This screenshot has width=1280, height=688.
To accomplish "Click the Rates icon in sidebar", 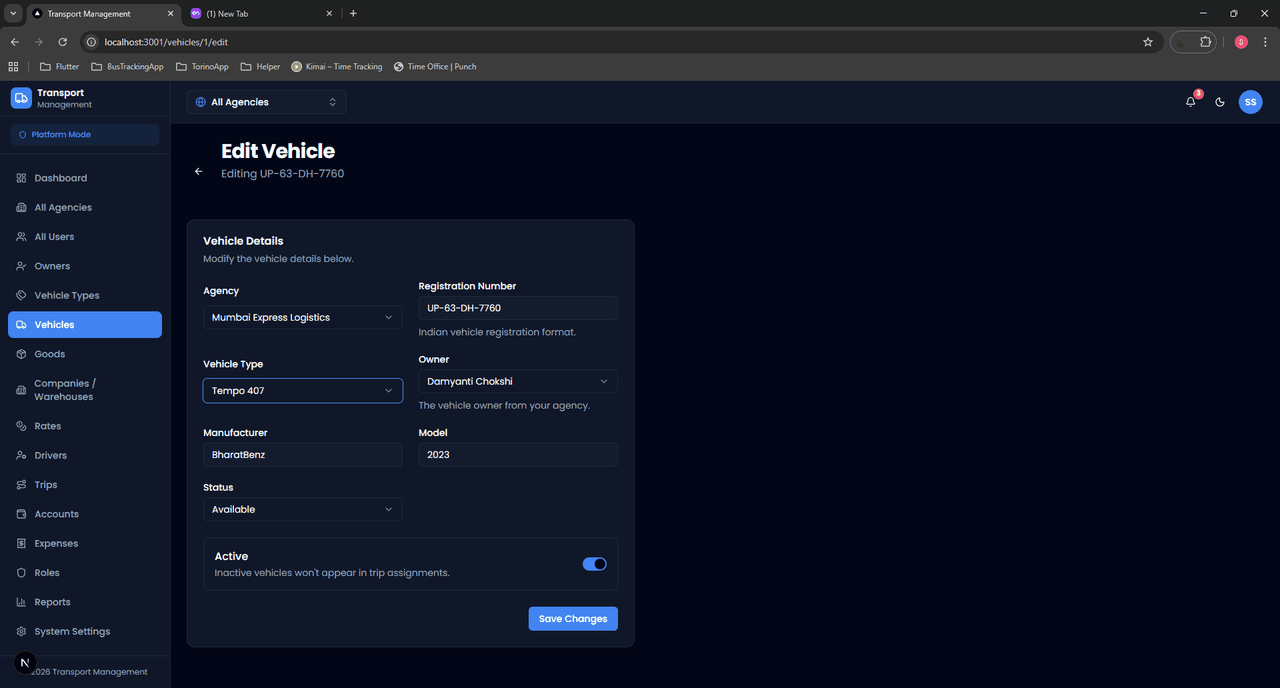I will [x=21, y=426].
